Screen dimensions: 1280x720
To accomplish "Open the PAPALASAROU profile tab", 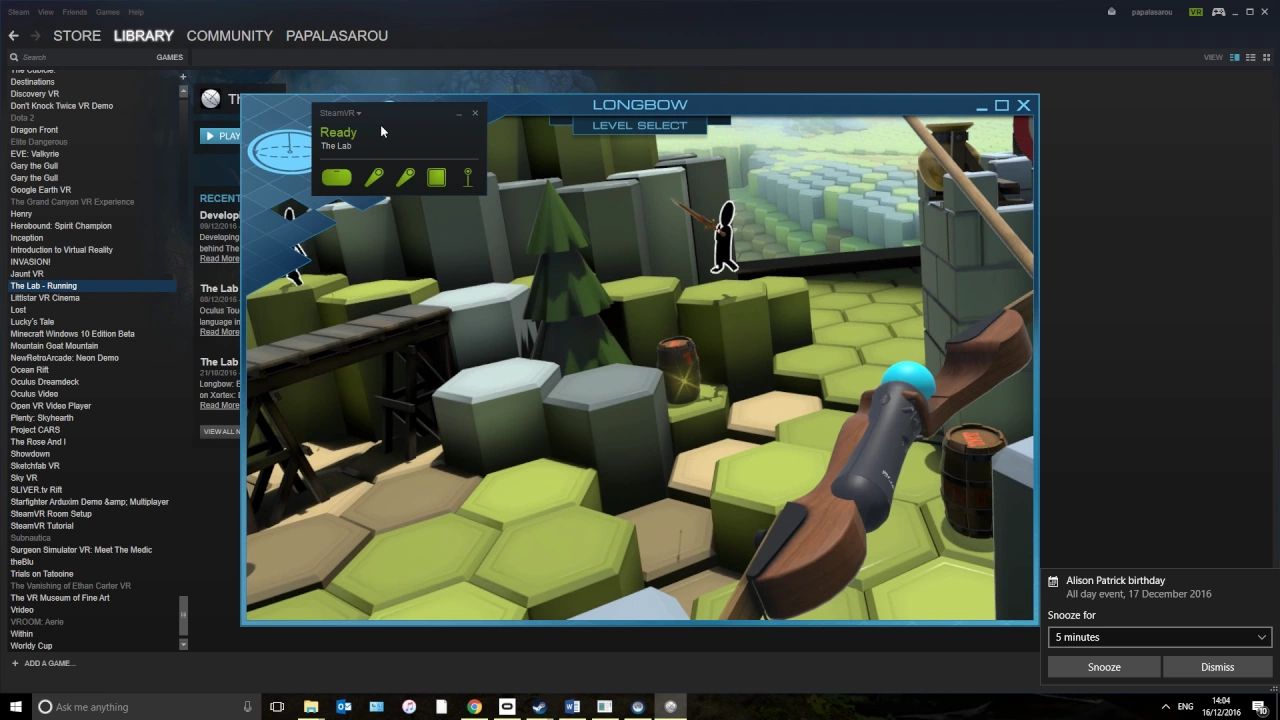I will [337, 36].
